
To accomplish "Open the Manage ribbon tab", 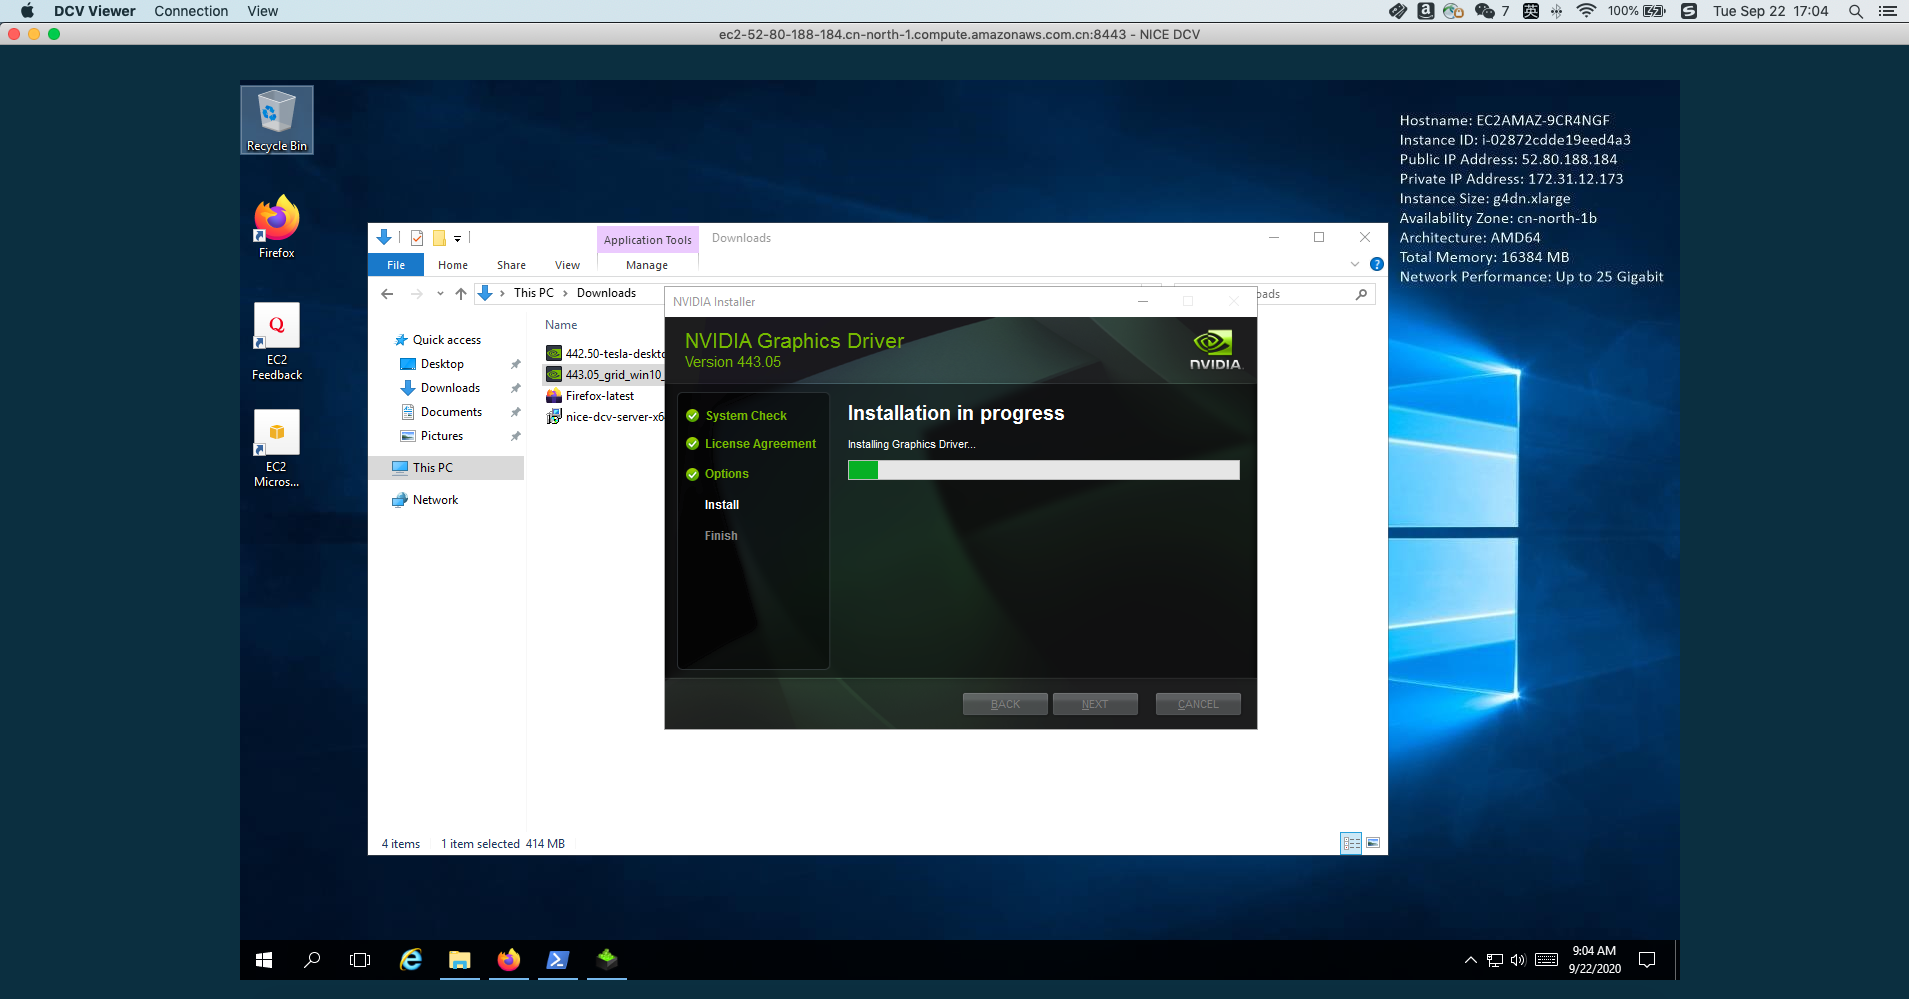I will pos(647,265).
